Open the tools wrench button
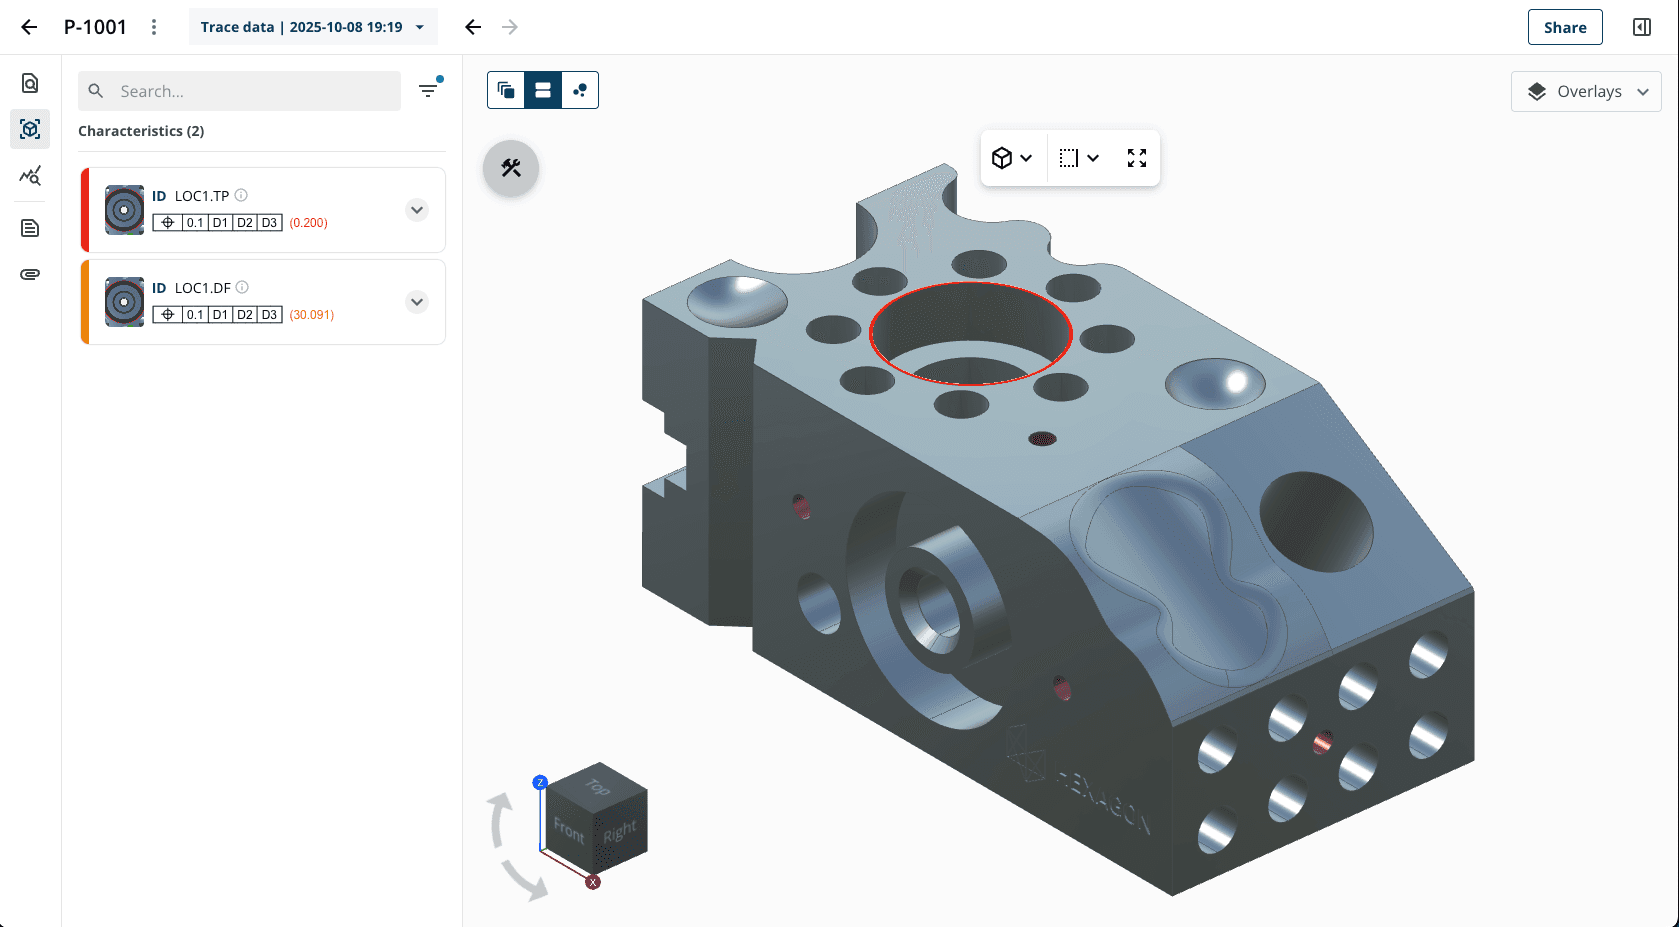Image resolution: width=1679 pixels, height=927 pixels. click(x=511, y=168)
